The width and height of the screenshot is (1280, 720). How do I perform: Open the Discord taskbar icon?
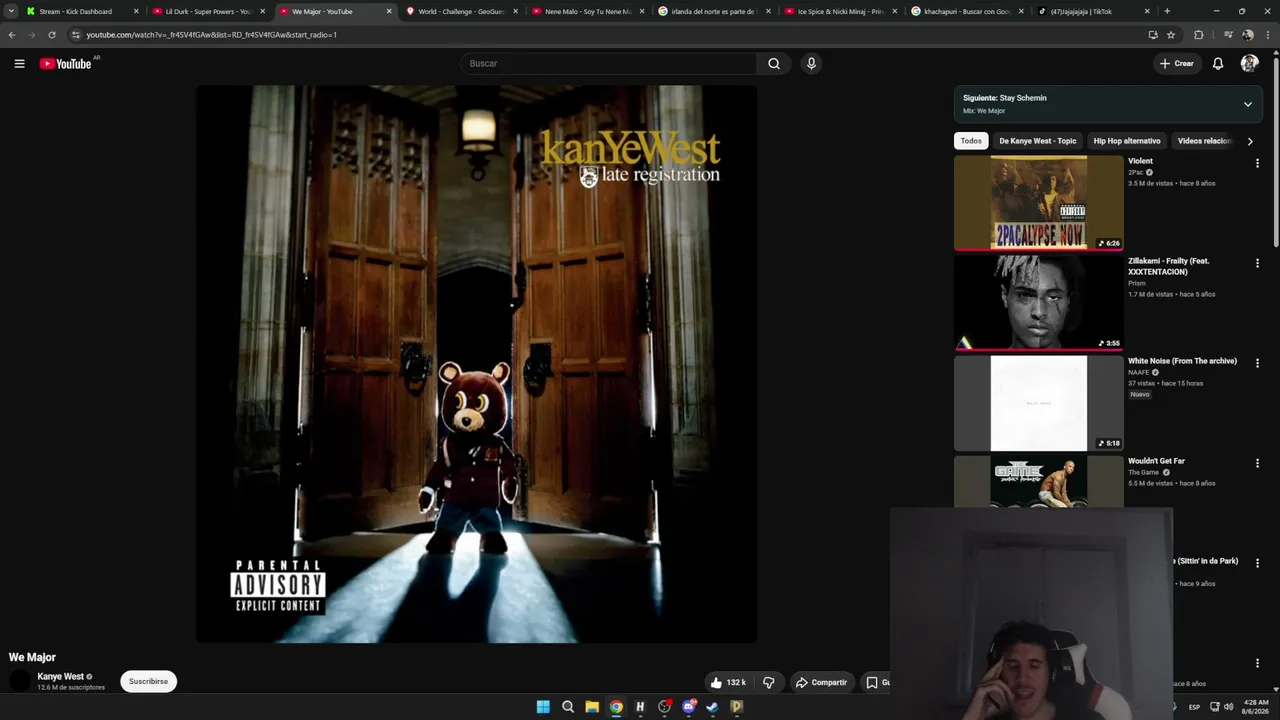pyautogui.click(x=689, y=707)
